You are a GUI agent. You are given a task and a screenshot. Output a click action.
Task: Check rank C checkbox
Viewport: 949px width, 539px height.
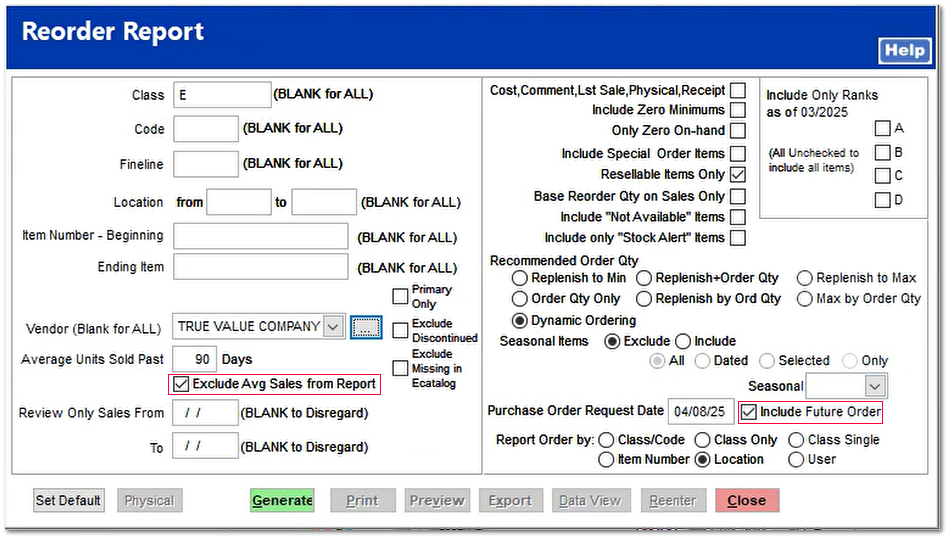[882, 176]
